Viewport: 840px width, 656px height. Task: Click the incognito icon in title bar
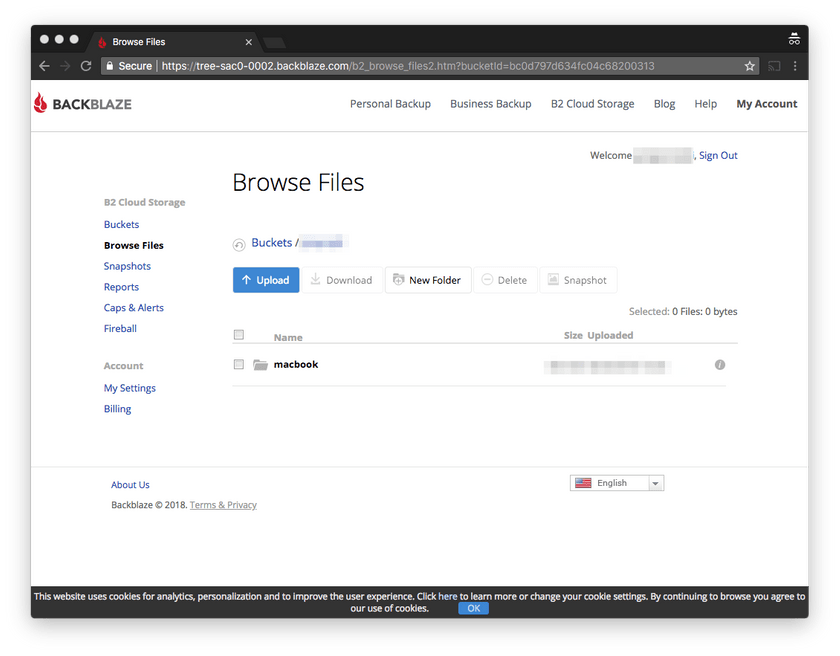click(794, 39)
